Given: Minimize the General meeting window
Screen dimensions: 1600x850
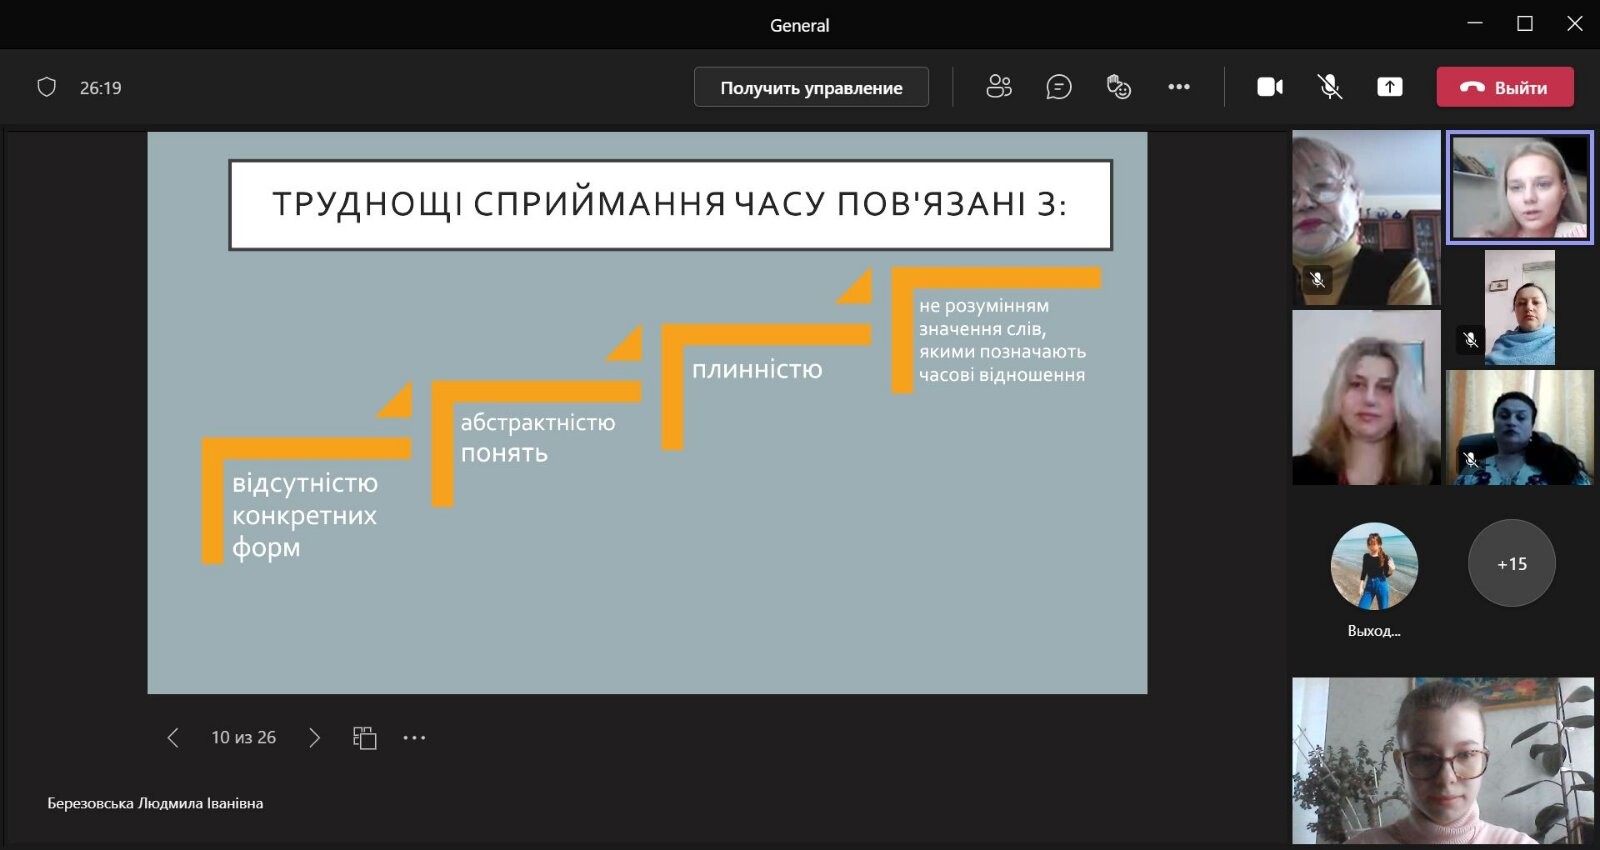Looking at the screenshot, I should click(x=1475, y=23).
